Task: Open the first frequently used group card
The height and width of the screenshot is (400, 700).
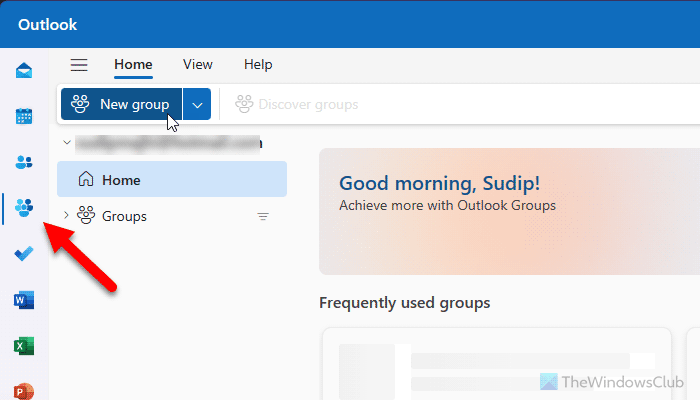Action: [x=496, y=364]
